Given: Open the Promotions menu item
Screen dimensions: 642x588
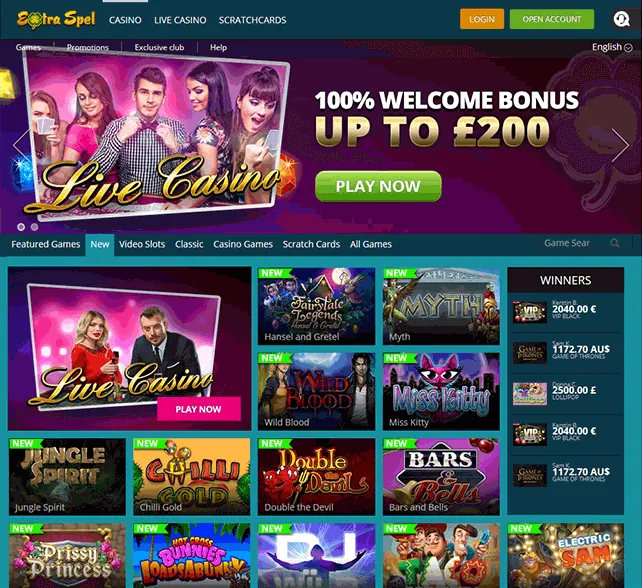Looking at the screenshot, I should [88, 47].
